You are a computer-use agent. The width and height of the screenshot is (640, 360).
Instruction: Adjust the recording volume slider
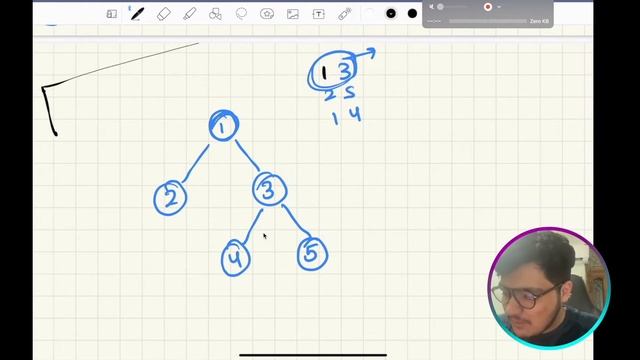click(x=452, y=7)
